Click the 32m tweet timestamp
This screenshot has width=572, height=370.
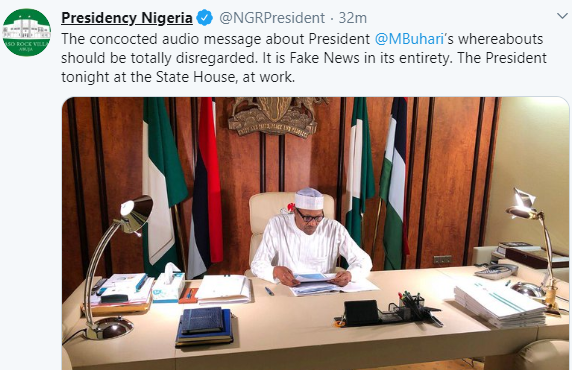[352, 18]
